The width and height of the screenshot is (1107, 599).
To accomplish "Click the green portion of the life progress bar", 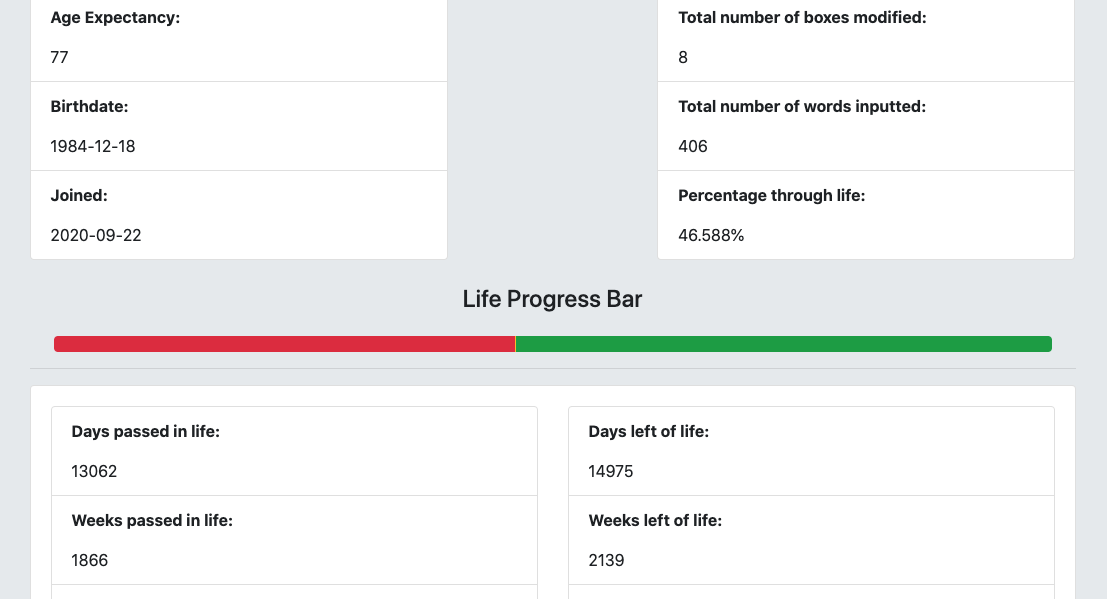I will [783, 344].
